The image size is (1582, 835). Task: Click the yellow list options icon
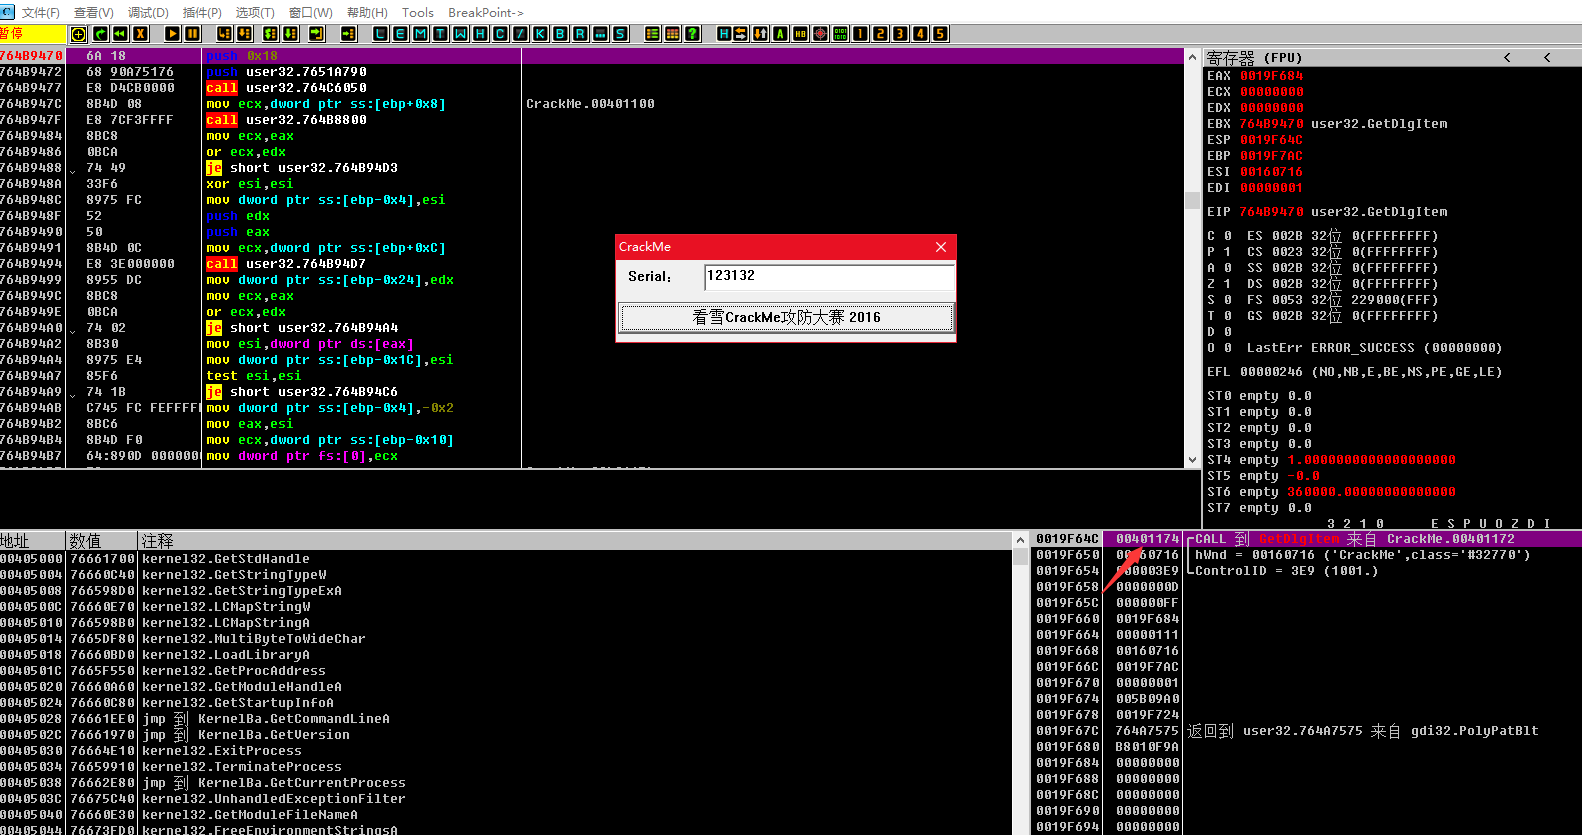click(x=652, y=34)
